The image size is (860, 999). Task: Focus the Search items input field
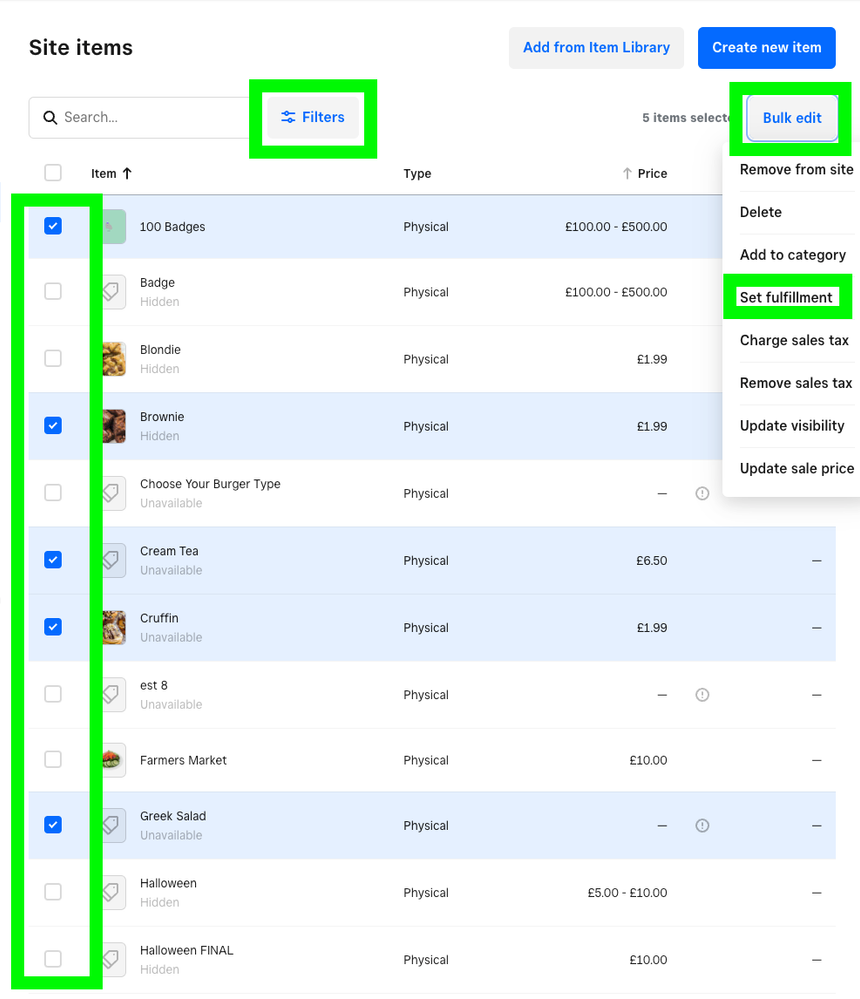point(150,118)
